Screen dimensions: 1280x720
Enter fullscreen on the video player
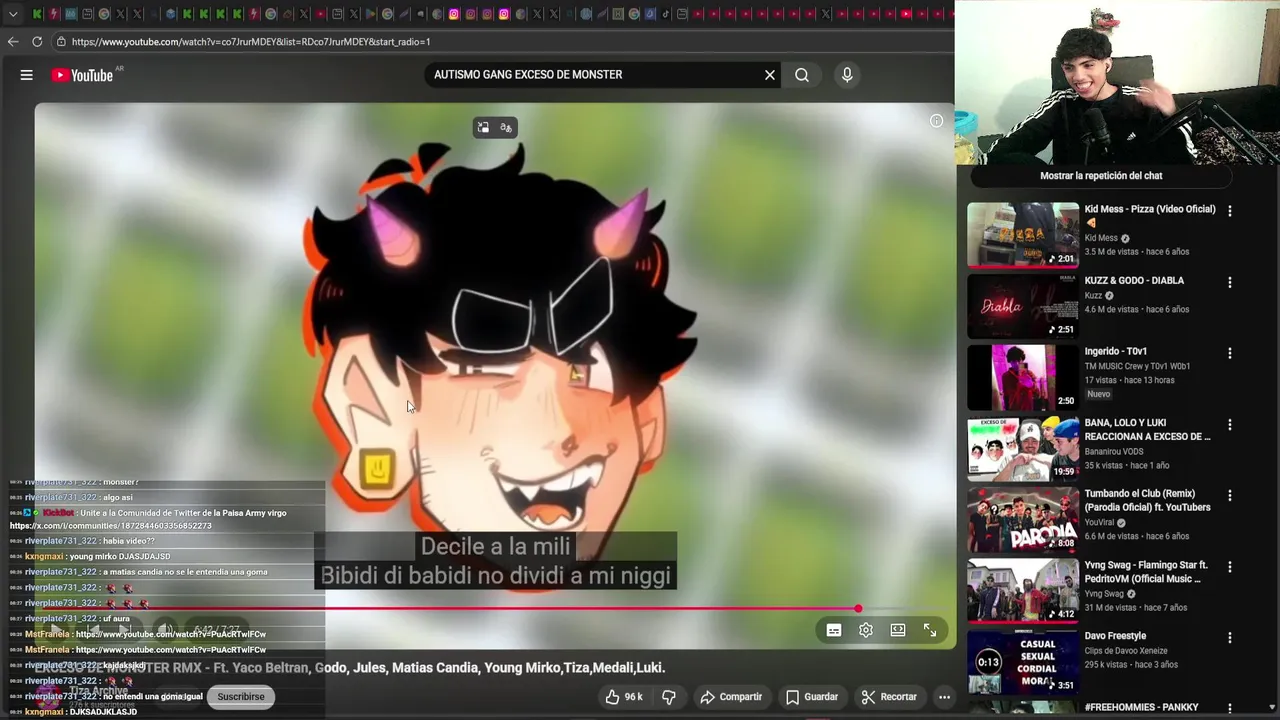[x=930, y=630]
